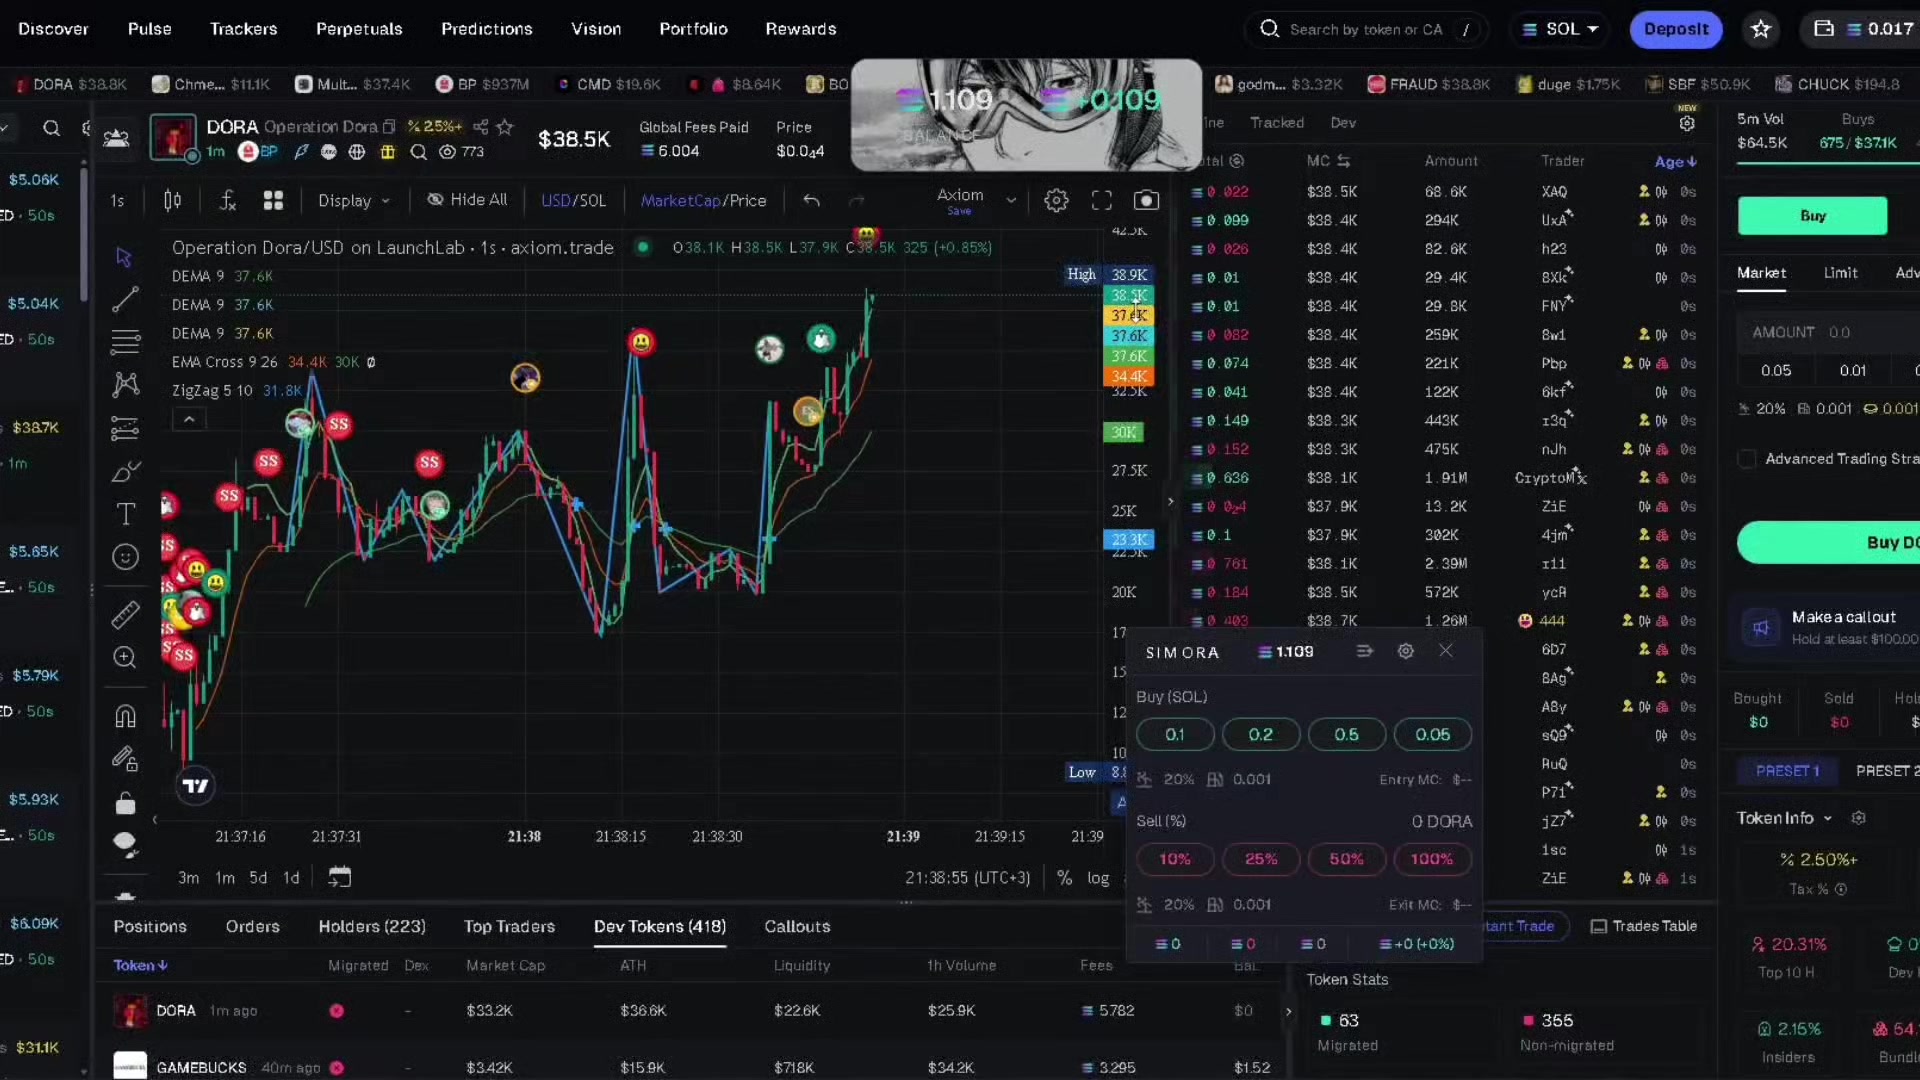Toggle Hide All drawings
The image size is (1920, 1080).
pos(467,200)
